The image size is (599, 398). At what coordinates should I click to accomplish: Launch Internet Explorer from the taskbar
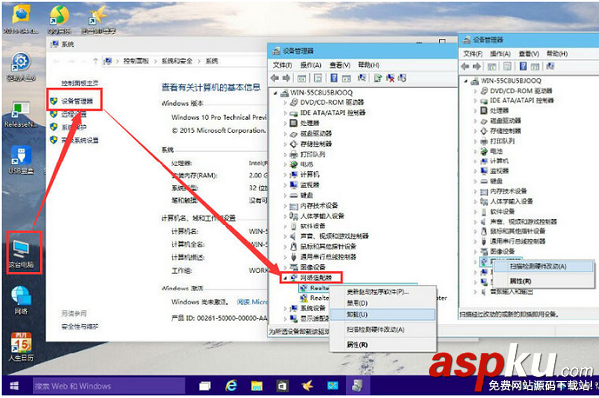(231, 386)
